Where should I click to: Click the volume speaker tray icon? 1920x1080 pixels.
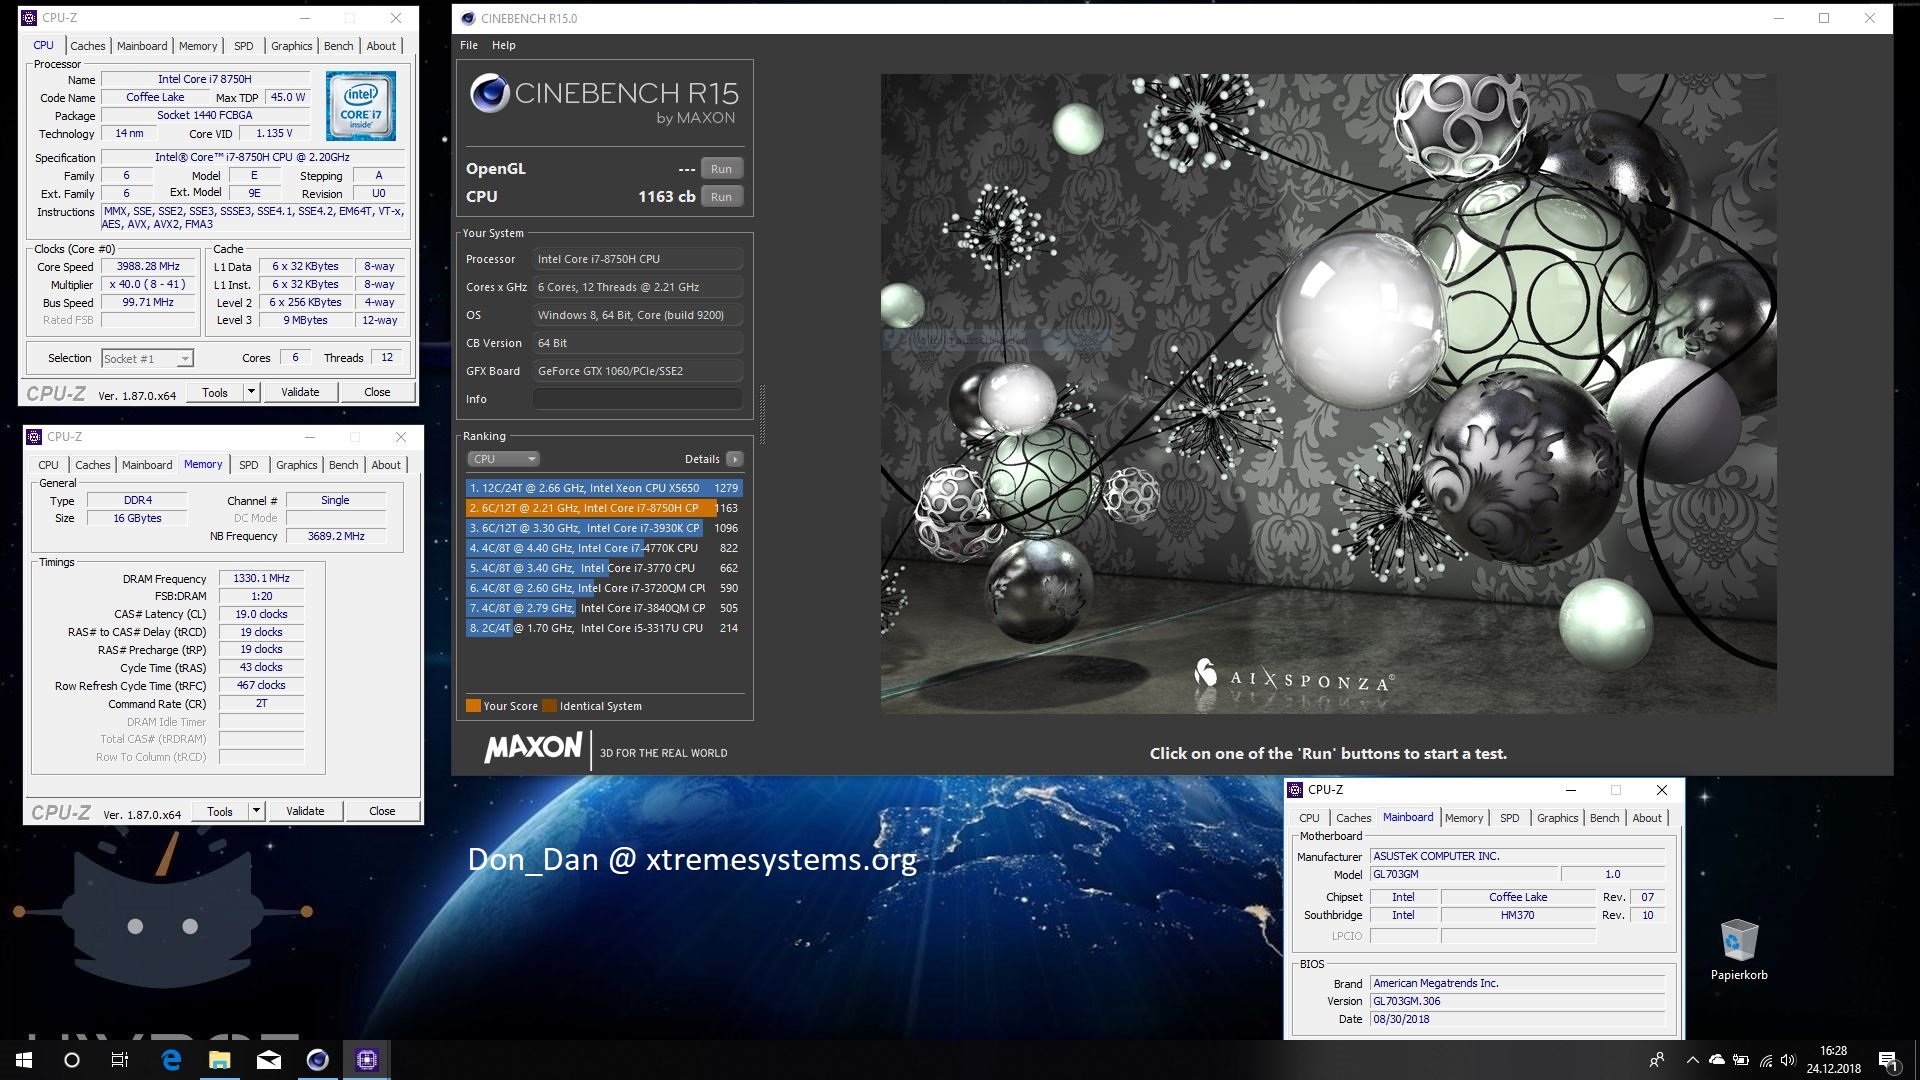(x=1788, y=1060)
